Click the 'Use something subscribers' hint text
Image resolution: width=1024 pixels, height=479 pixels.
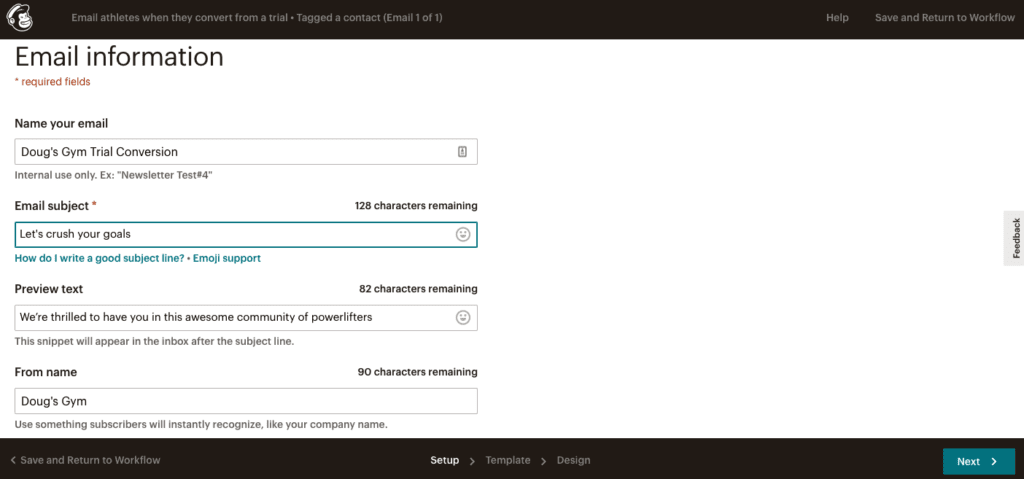coord(201,425)
